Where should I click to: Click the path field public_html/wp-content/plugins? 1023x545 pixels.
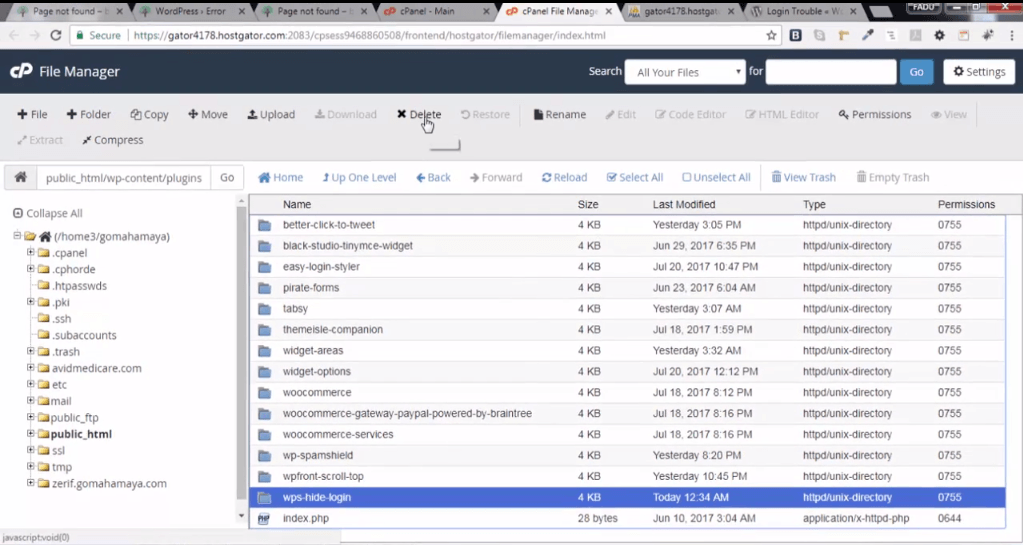pos(123,178)
